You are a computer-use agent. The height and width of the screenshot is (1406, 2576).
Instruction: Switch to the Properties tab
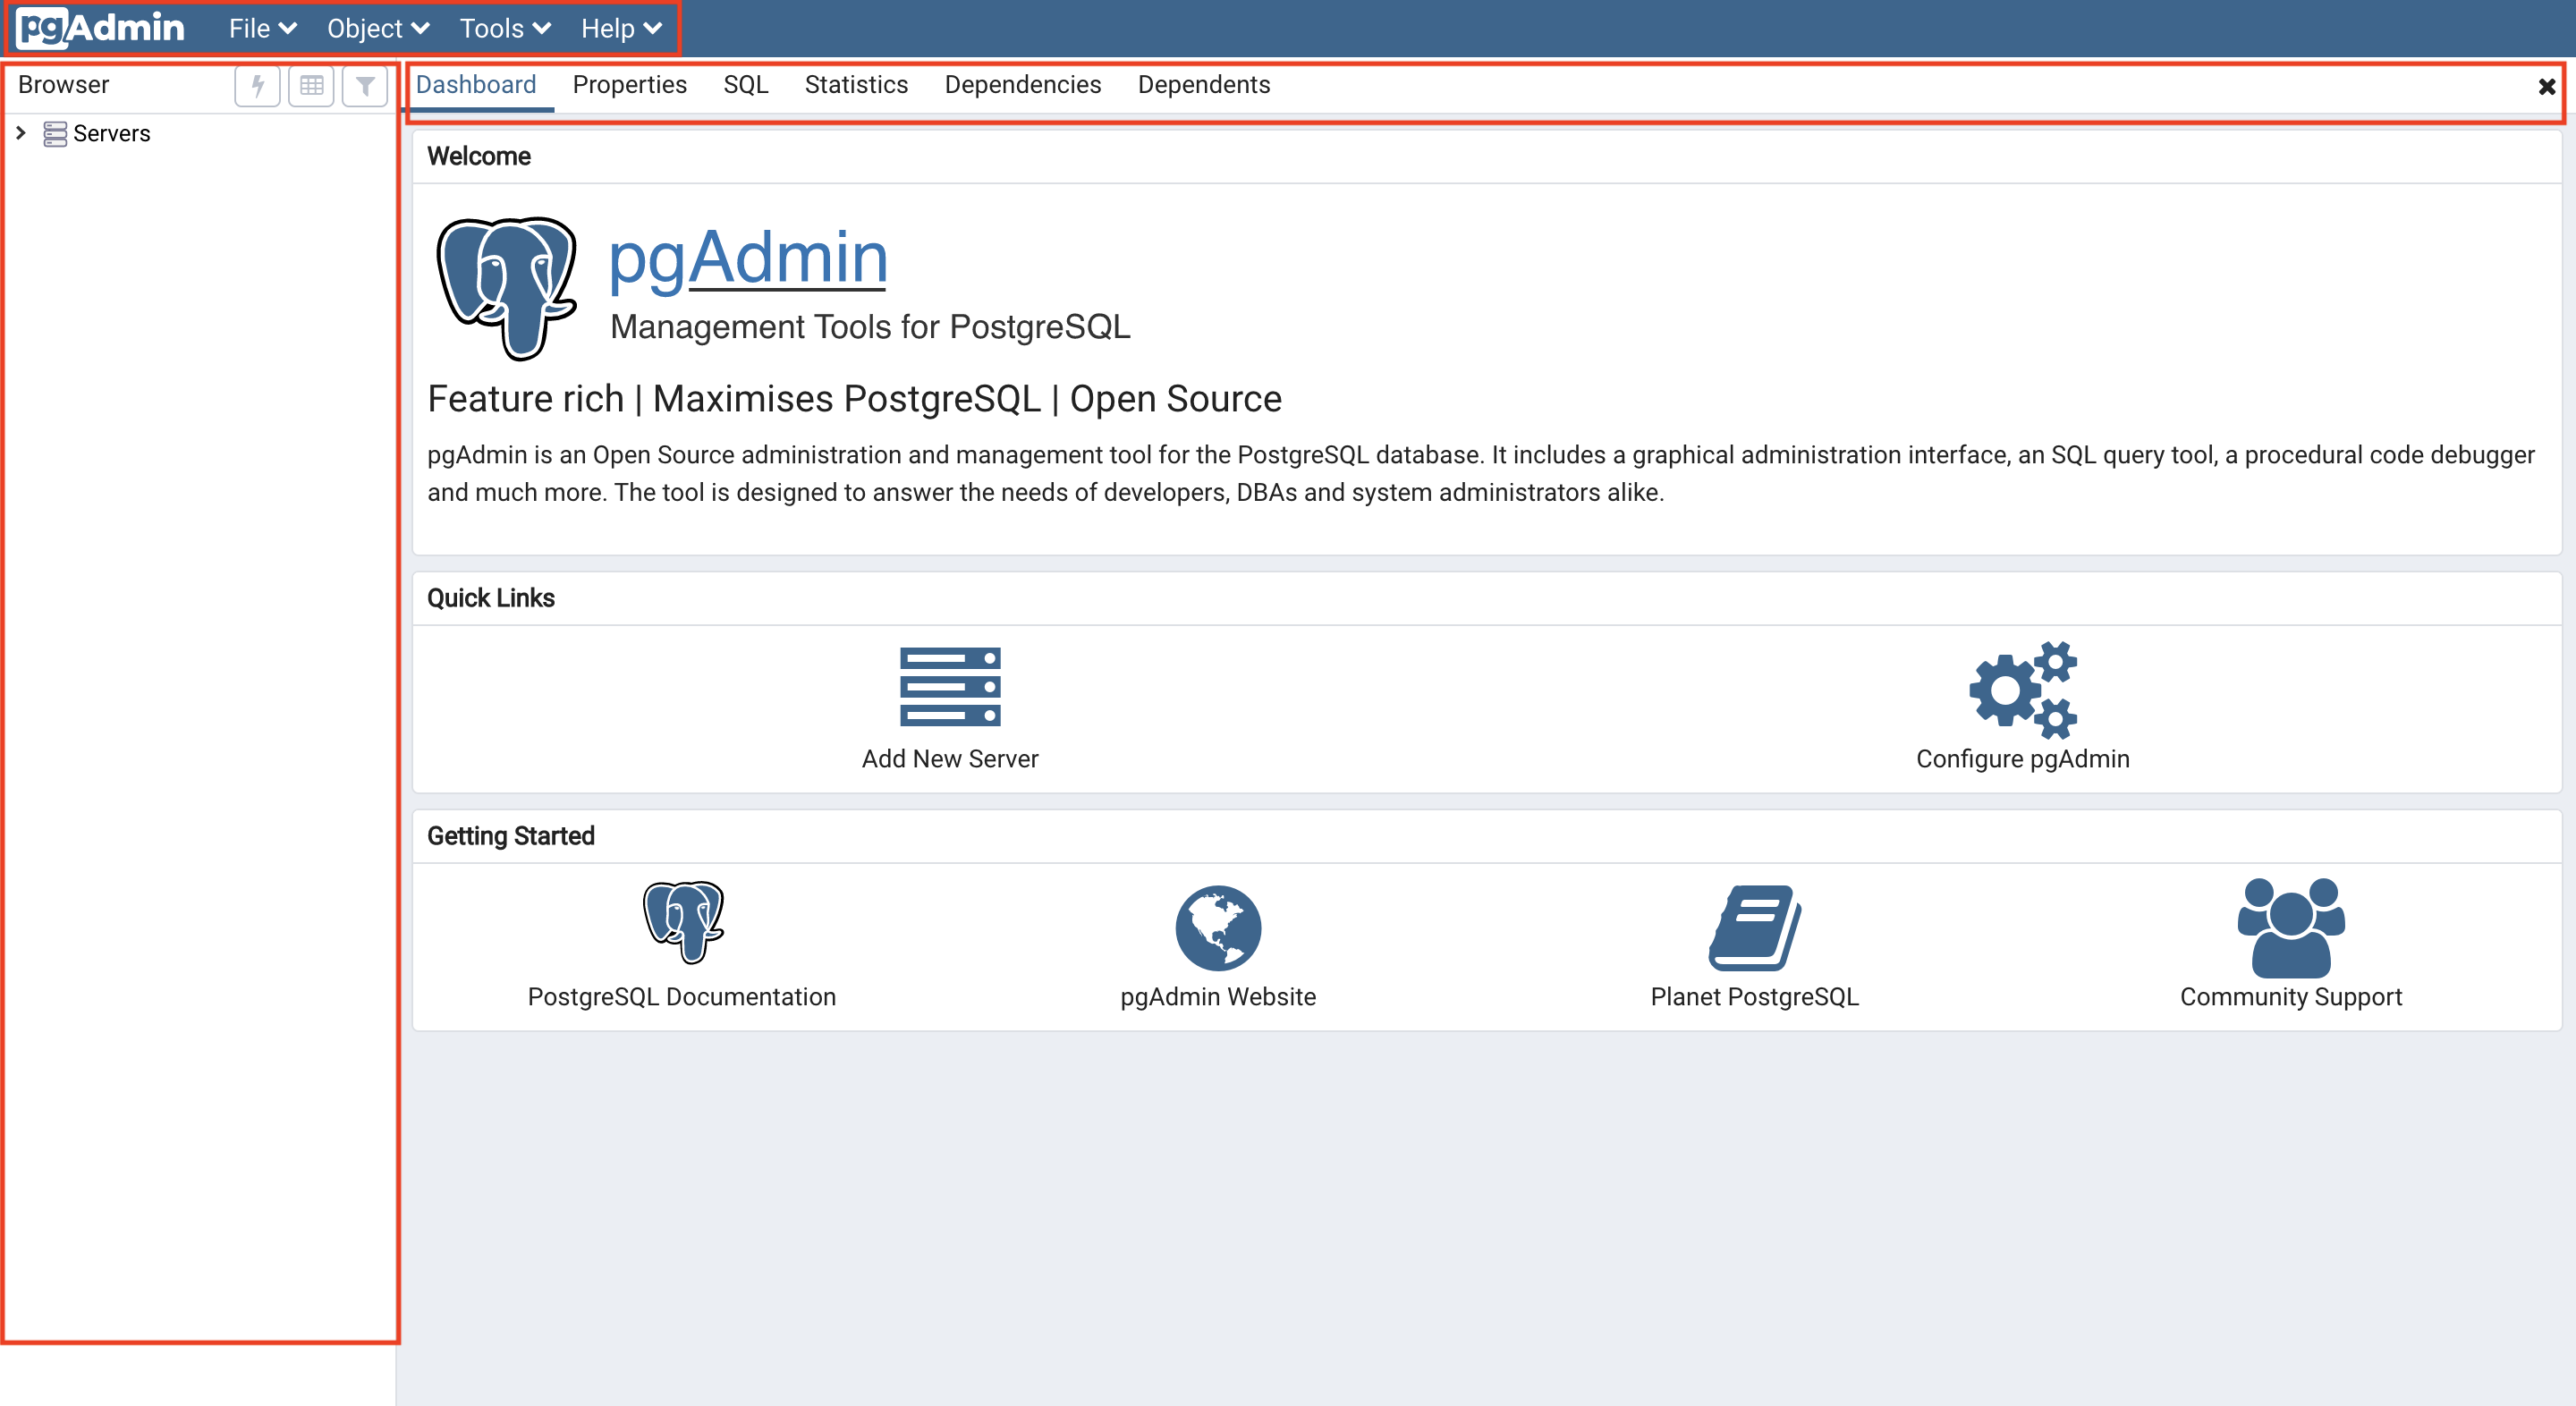[630, 85]
